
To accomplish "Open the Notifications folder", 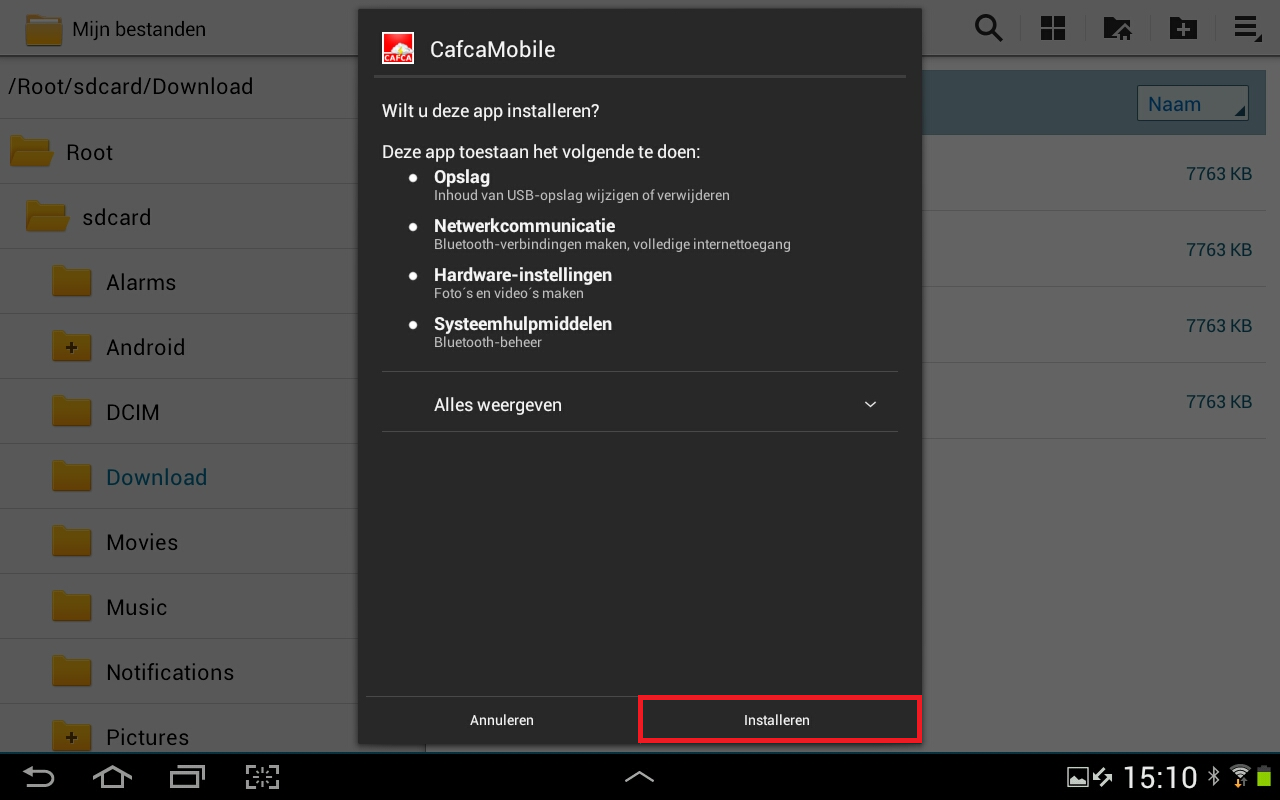I will pyautogui.click(x=178, y=672).
